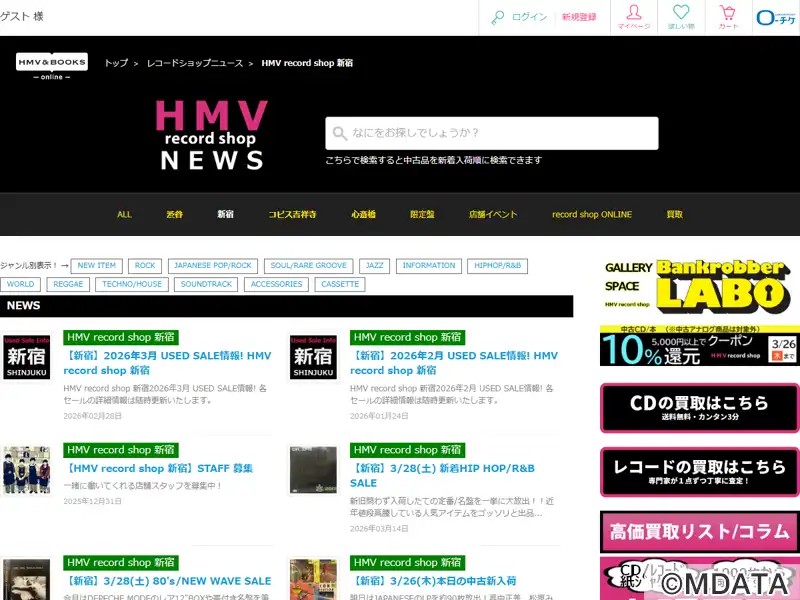Open Bankrobber LABO gallery banner
Screen dimensions: 800x600
[x=699, y=286]
